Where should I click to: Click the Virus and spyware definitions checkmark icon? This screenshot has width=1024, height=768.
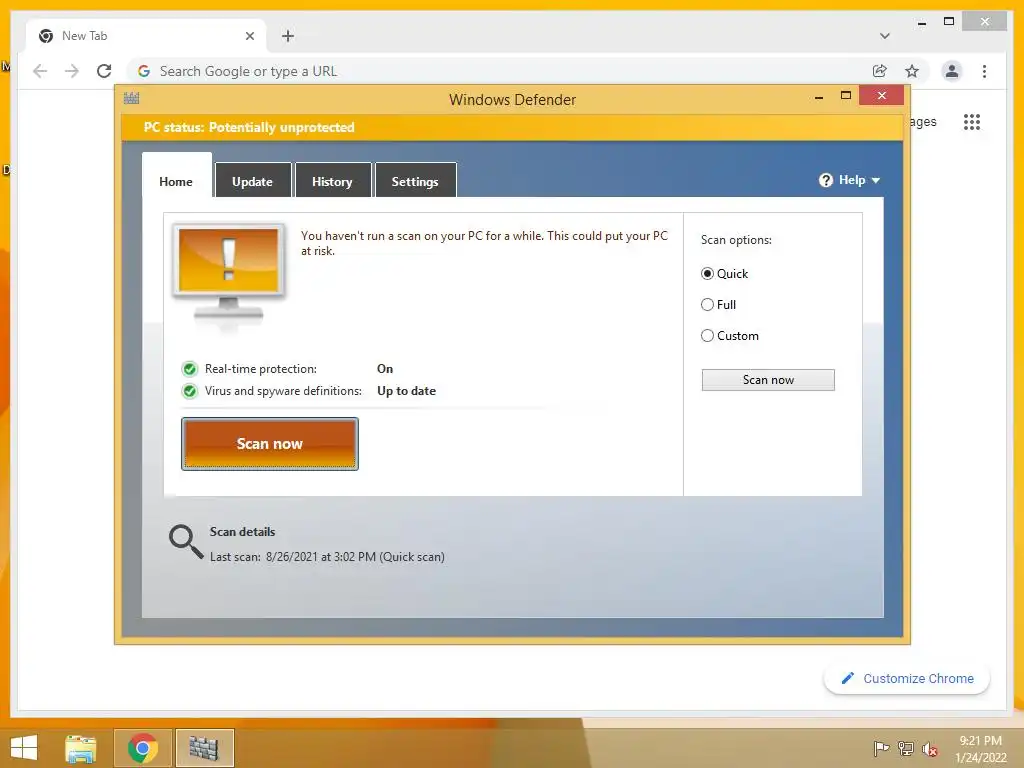[189, 391]
